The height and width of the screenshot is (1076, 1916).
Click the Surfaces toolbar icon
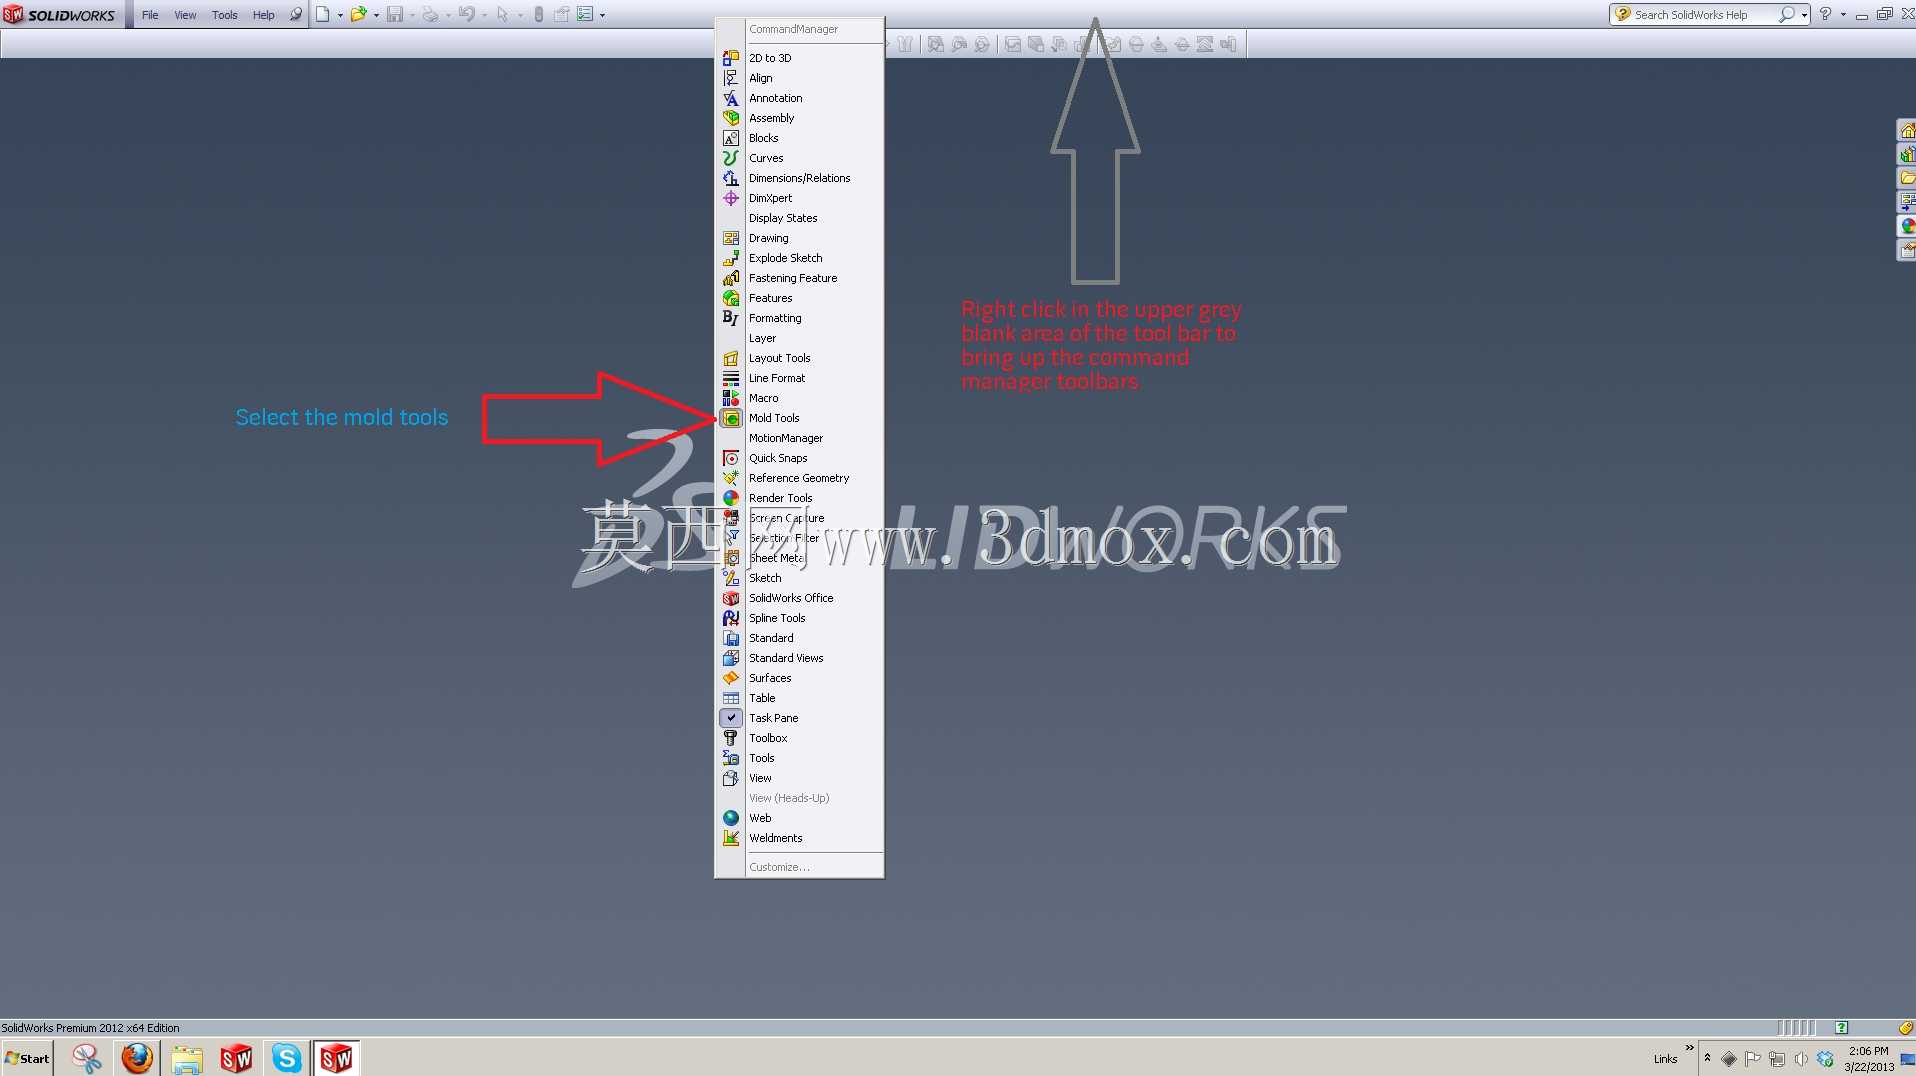point(731,678)
